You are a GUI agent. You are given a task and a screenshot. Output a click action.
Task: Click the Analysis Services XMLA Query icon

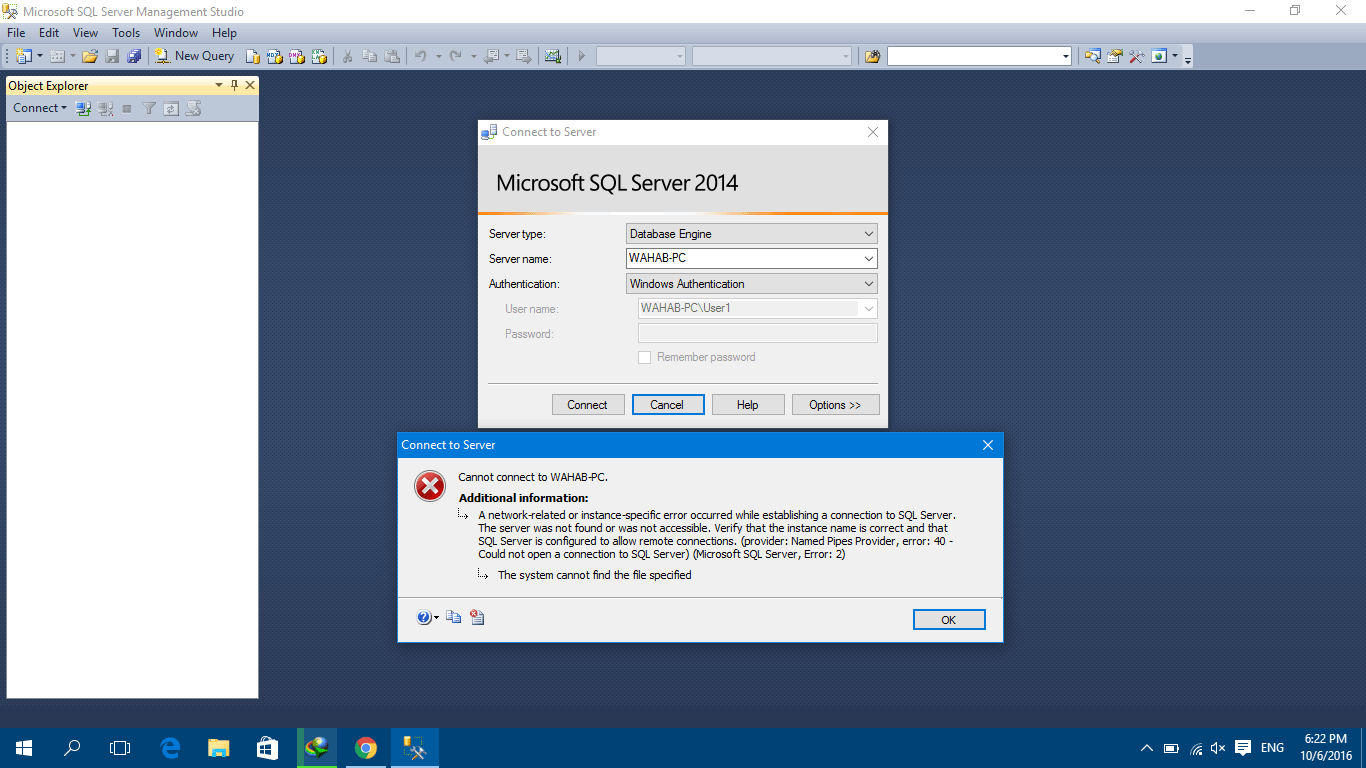[x=319, y=56]
